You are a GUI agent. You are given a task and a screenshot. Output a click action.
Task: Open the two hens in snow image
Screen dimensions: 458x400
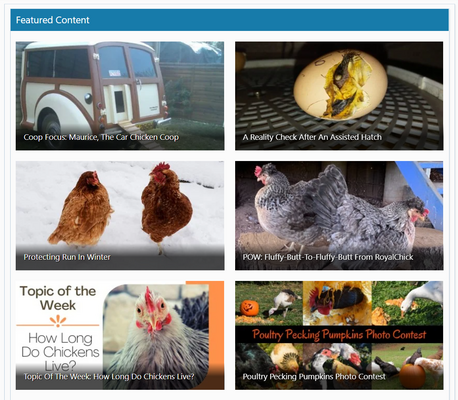pyautogui.click(x=120, y=215)
